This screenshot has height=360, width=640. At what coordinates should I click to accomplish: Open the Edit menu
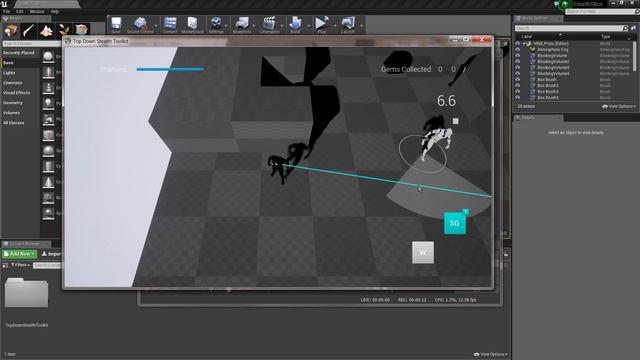click(x=19, y=11)
